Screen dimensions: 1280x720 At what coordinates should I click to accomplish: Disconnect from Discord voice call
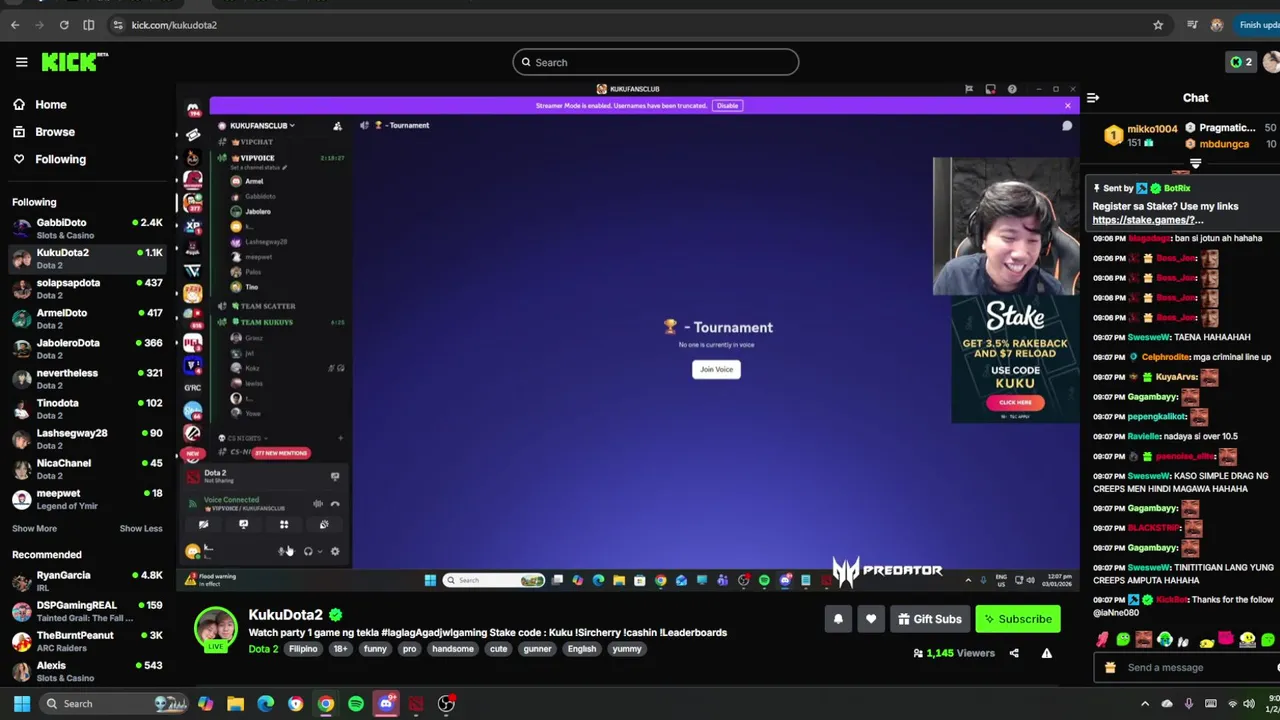335,504
